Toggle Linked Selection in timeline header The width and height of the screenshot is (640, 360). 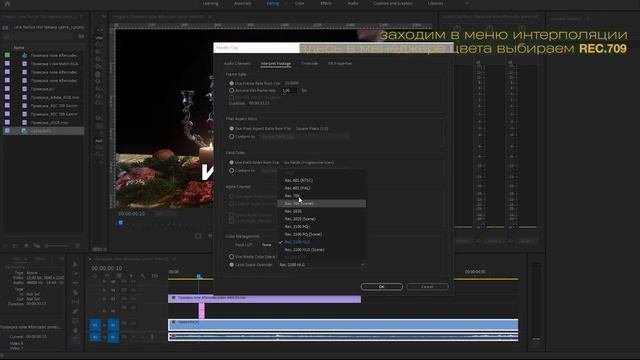pos(119,276)
